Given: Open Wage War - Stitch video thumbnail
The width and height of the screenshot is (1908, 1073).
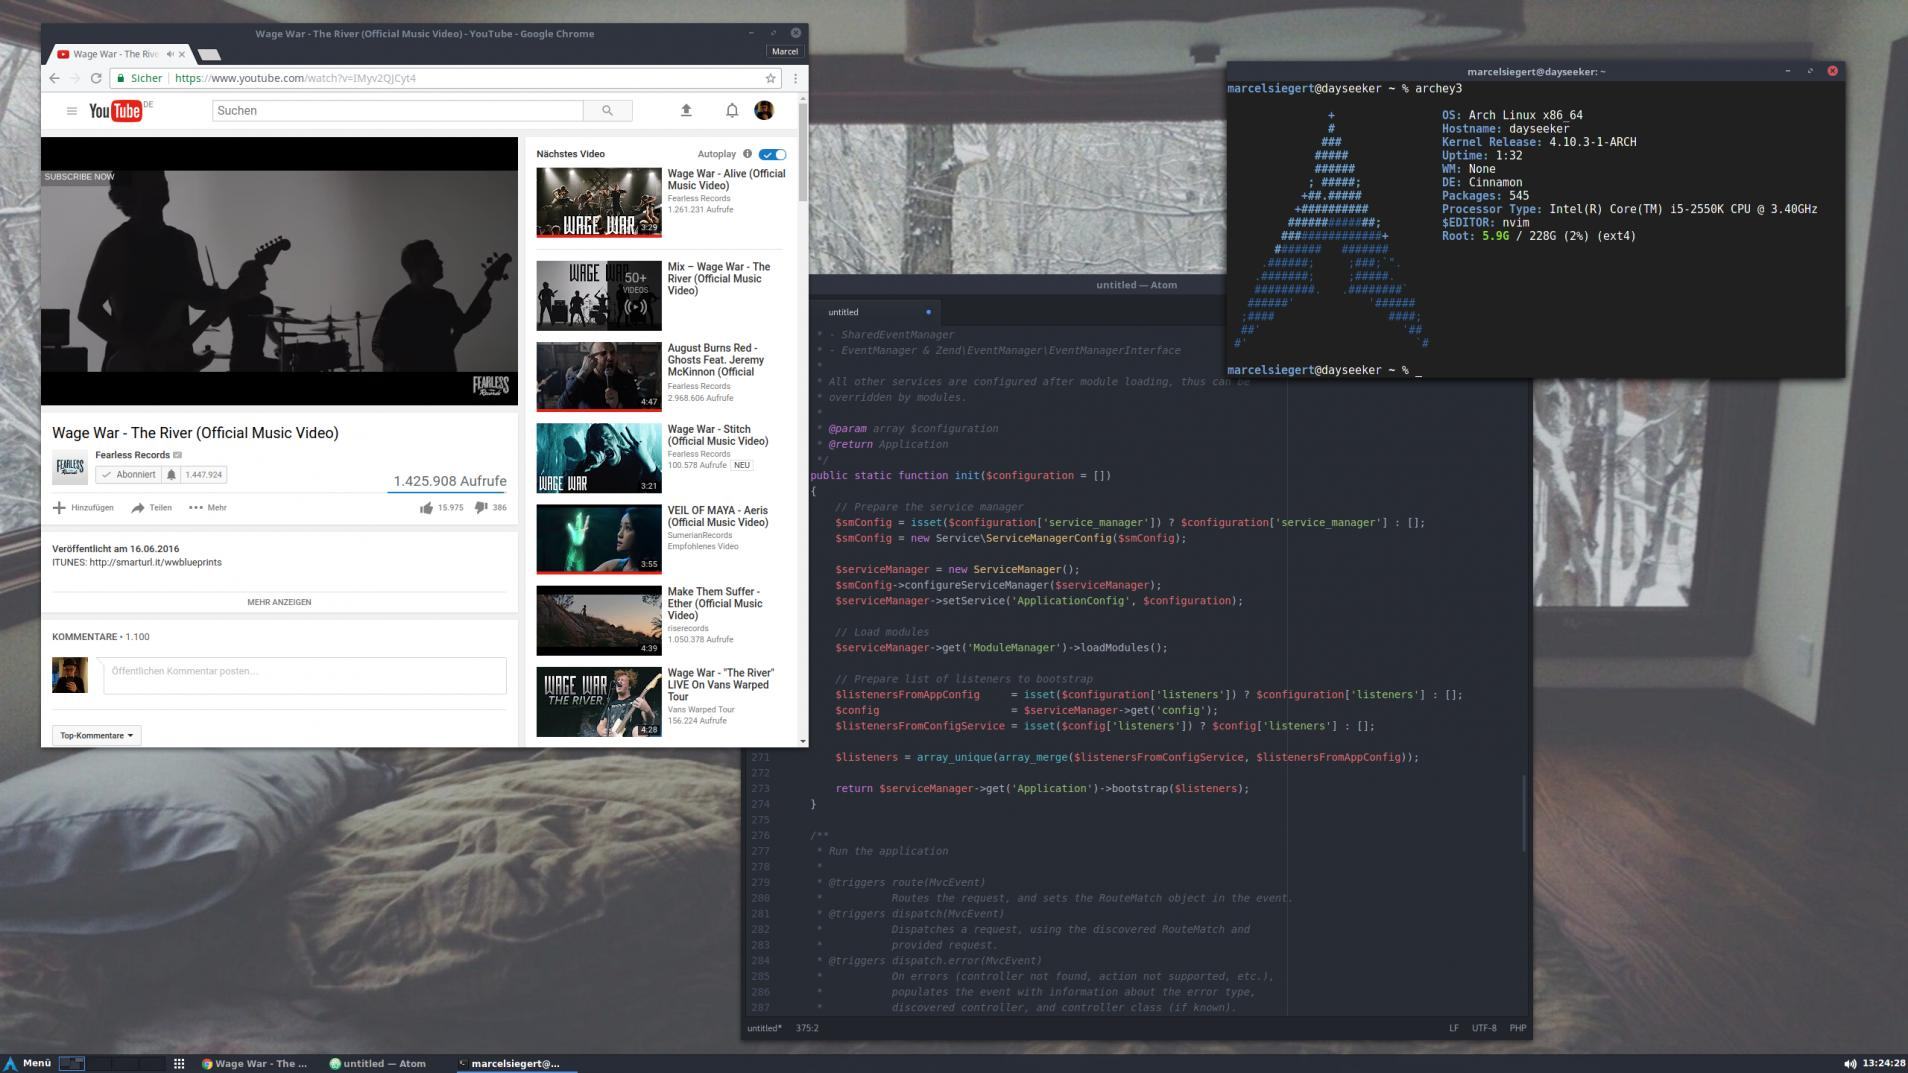Looking at the screenshot, I should point(599,458).
